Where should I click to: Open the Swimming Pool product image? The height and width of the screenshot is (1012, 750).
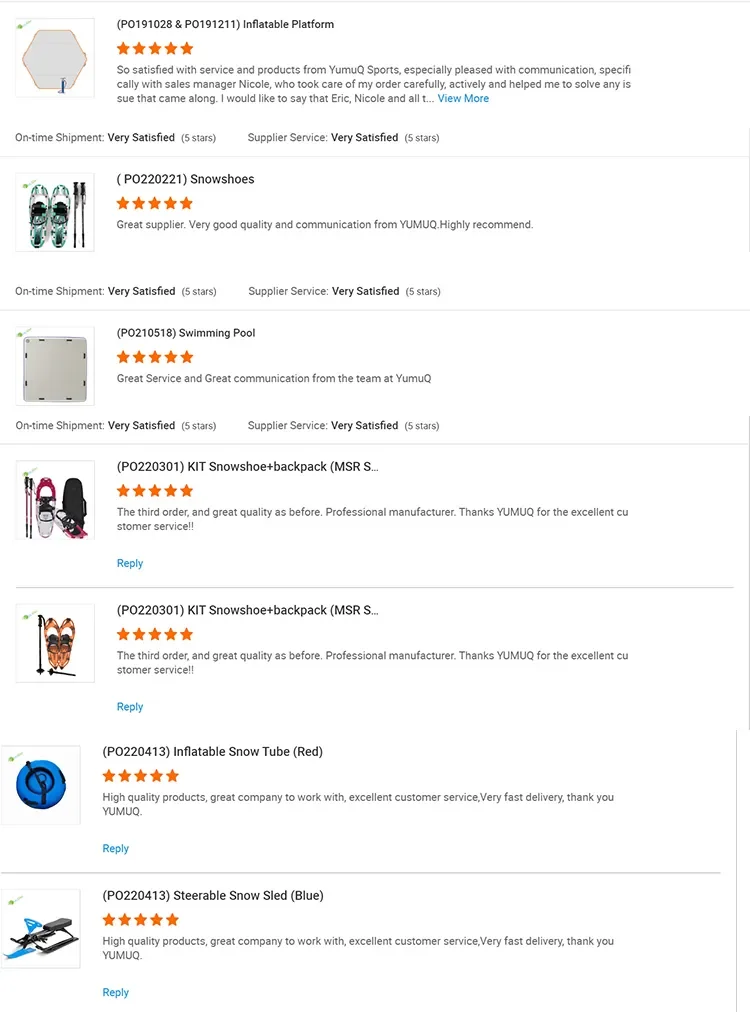click(55, 365)
